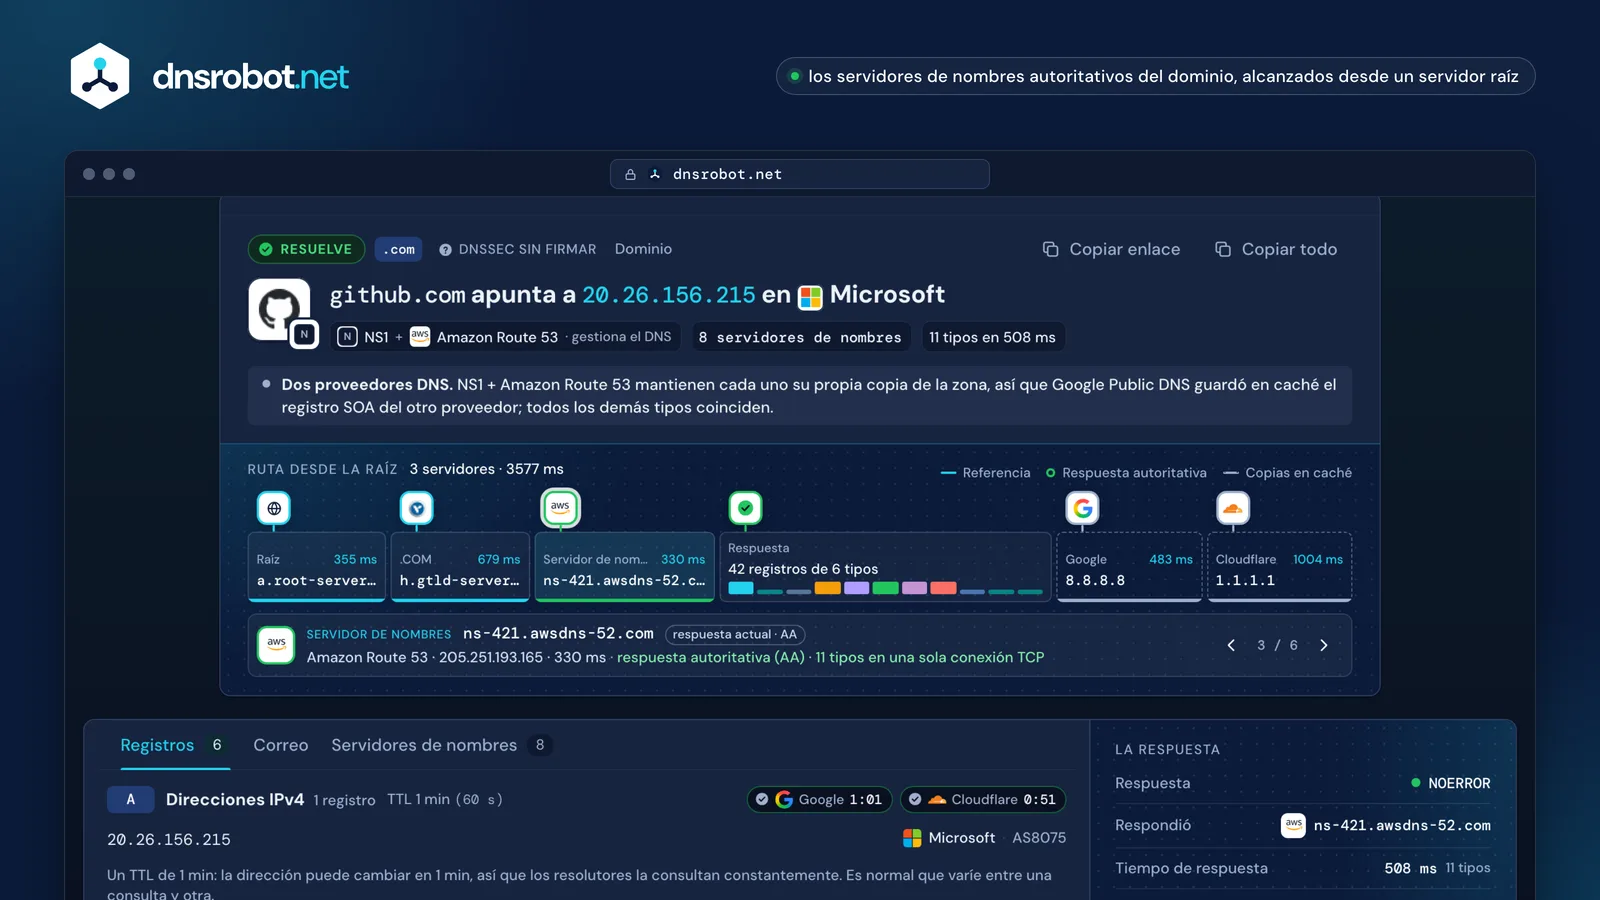Select the .COM Verisign node icon

pyautogui.click(x=417, y=508)
